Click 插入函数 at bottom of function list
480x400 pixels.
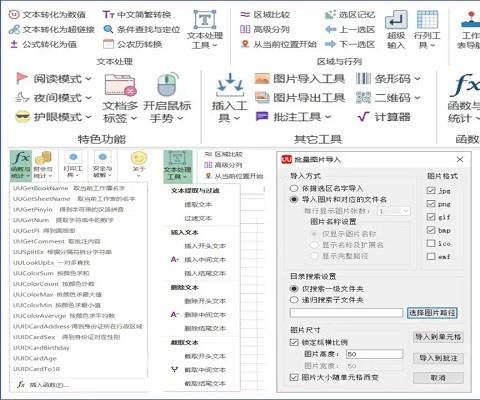point(43,385)
